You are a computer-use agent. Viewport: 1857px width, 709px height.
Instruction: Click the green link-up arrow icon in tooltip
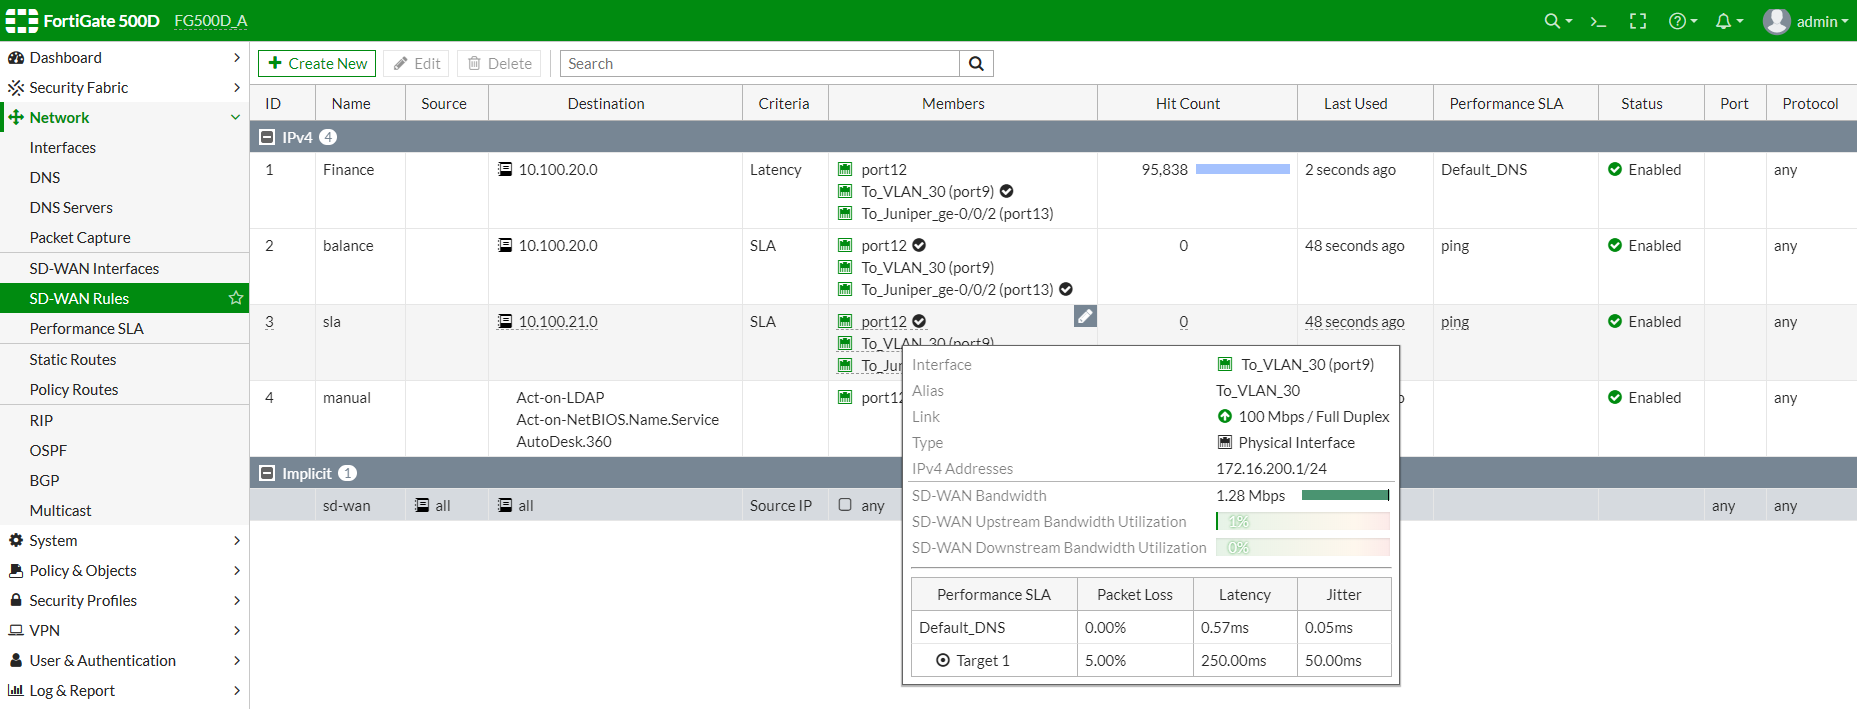[x=1225, y=416]
